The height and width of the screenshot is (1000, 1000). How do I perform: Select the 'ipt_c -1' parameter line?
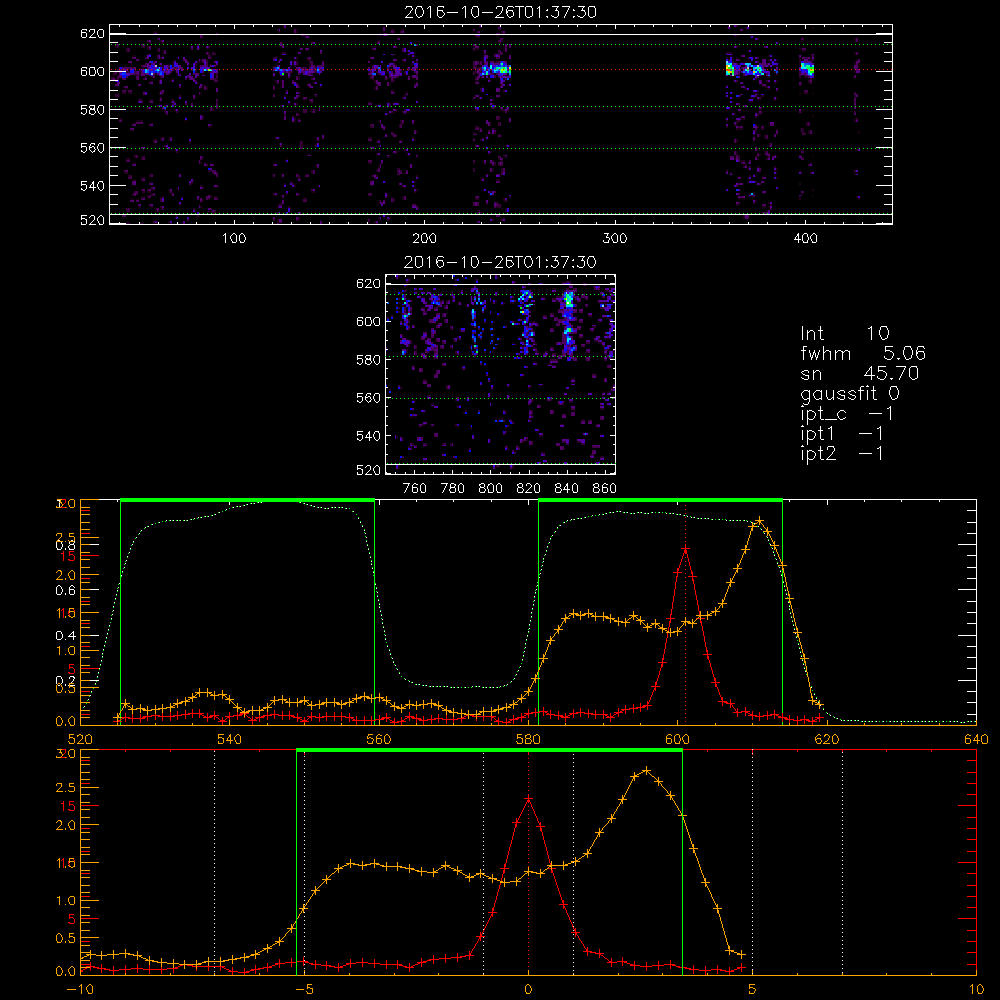tap(847, 414)
